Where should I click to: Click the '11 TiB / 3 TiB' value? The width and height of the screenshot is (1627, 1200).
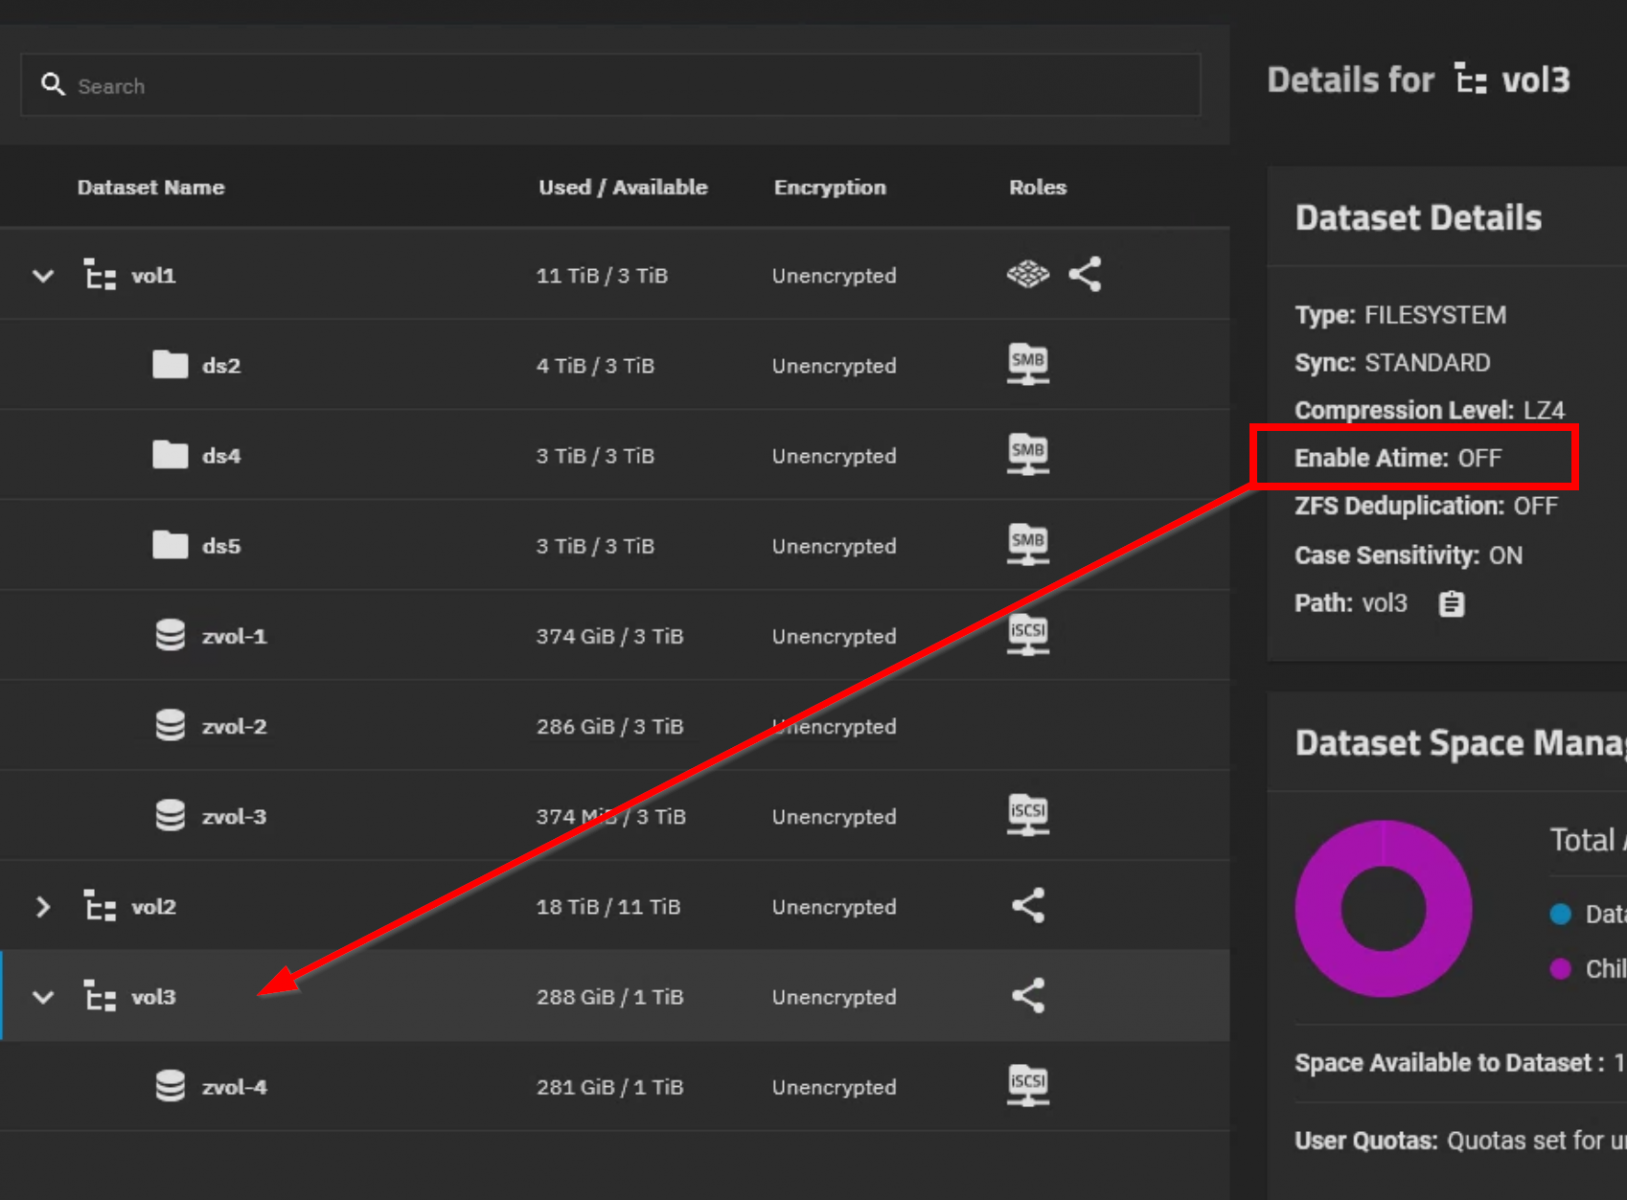tap(602, 276)
